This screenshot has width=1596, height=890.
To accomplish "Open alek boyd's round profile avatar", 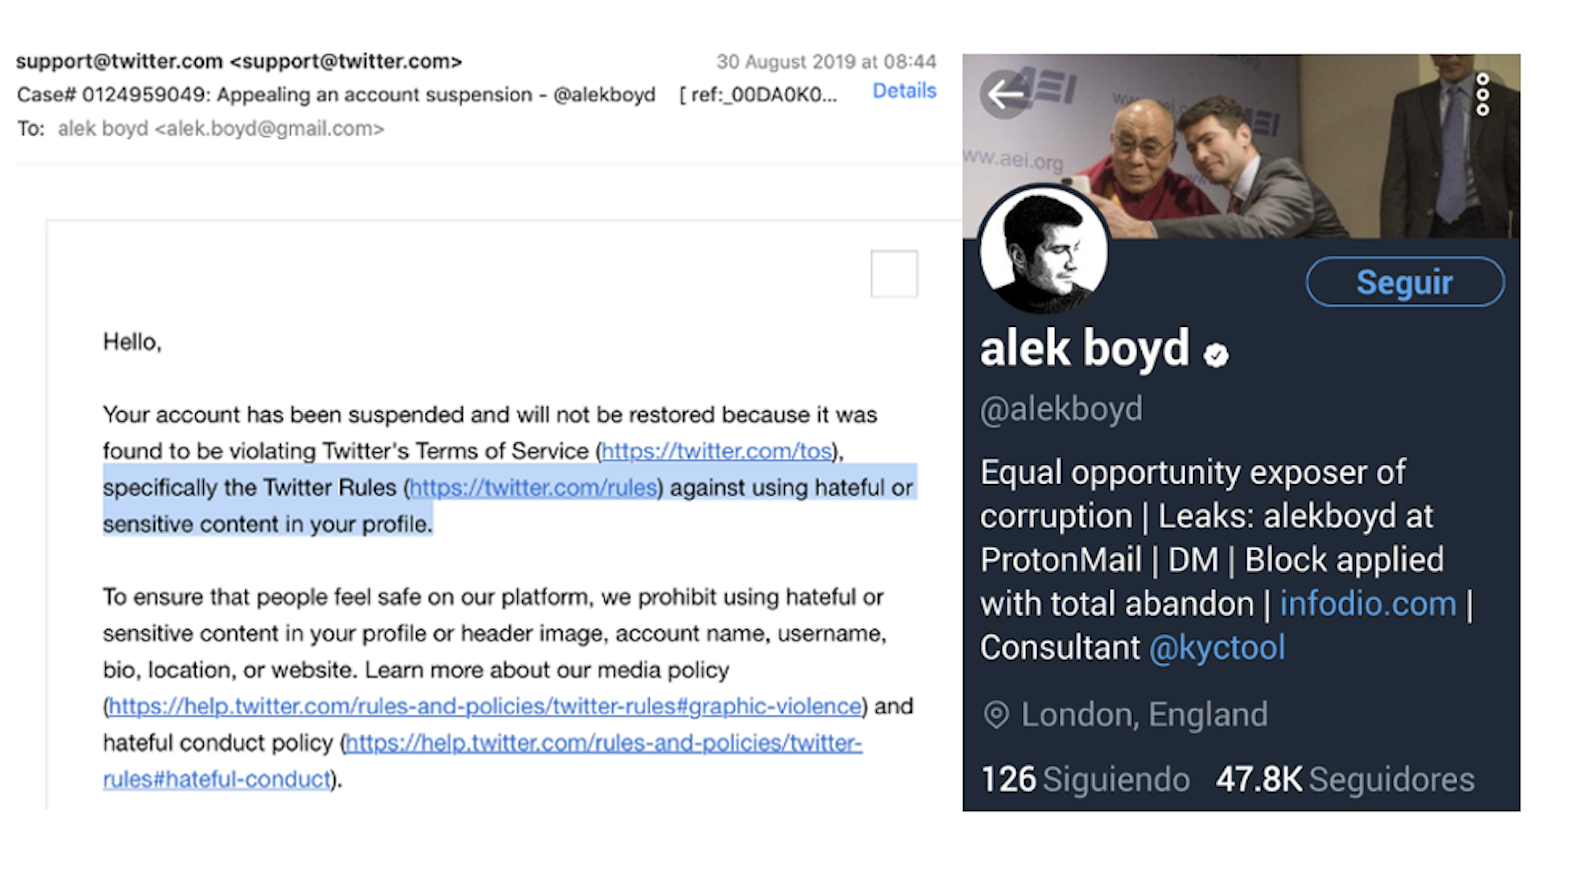I will [1044, 250].
